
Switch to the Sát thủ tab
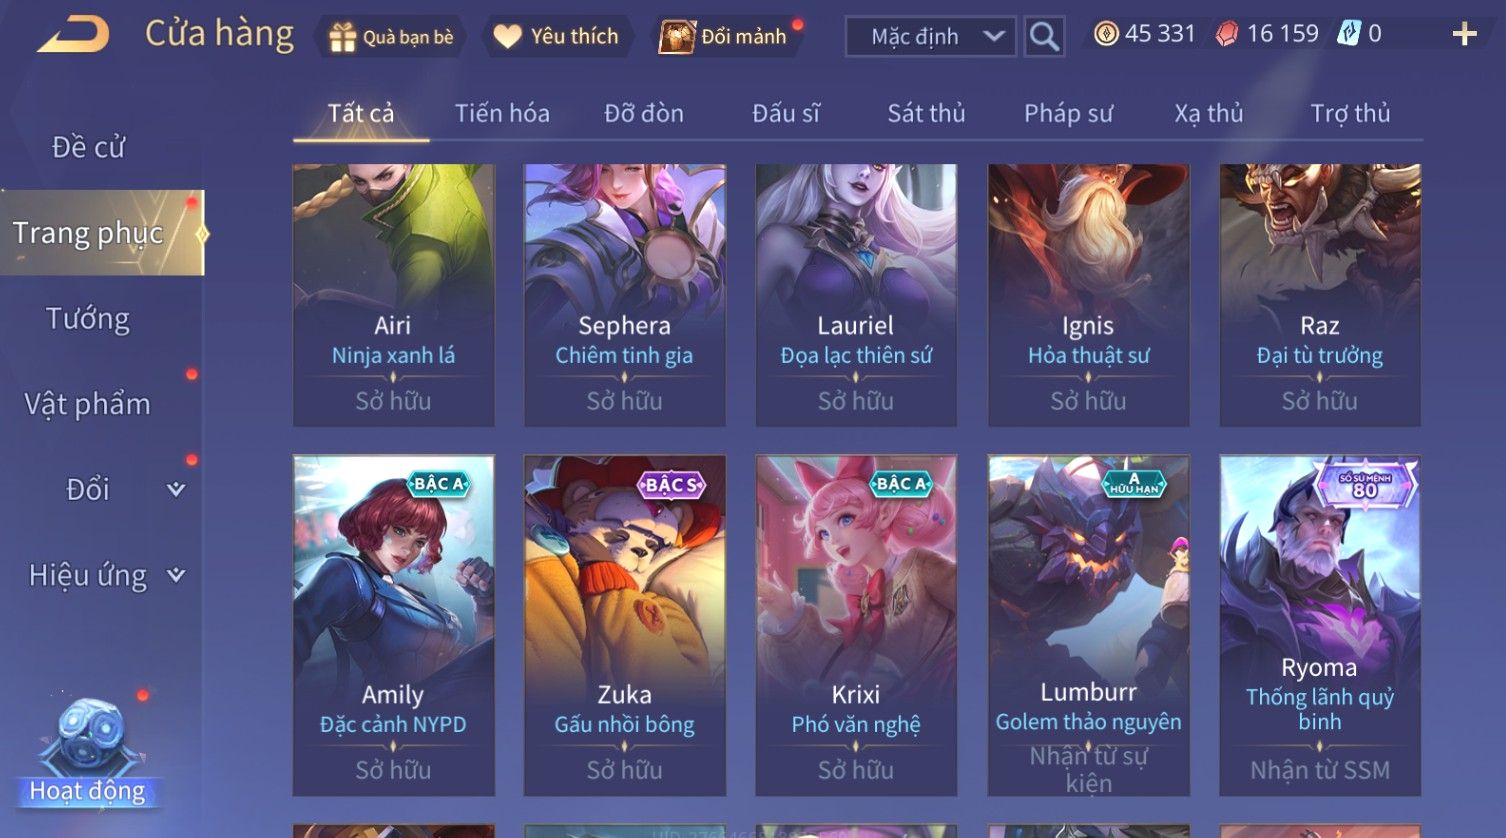[x=926, y=113]
